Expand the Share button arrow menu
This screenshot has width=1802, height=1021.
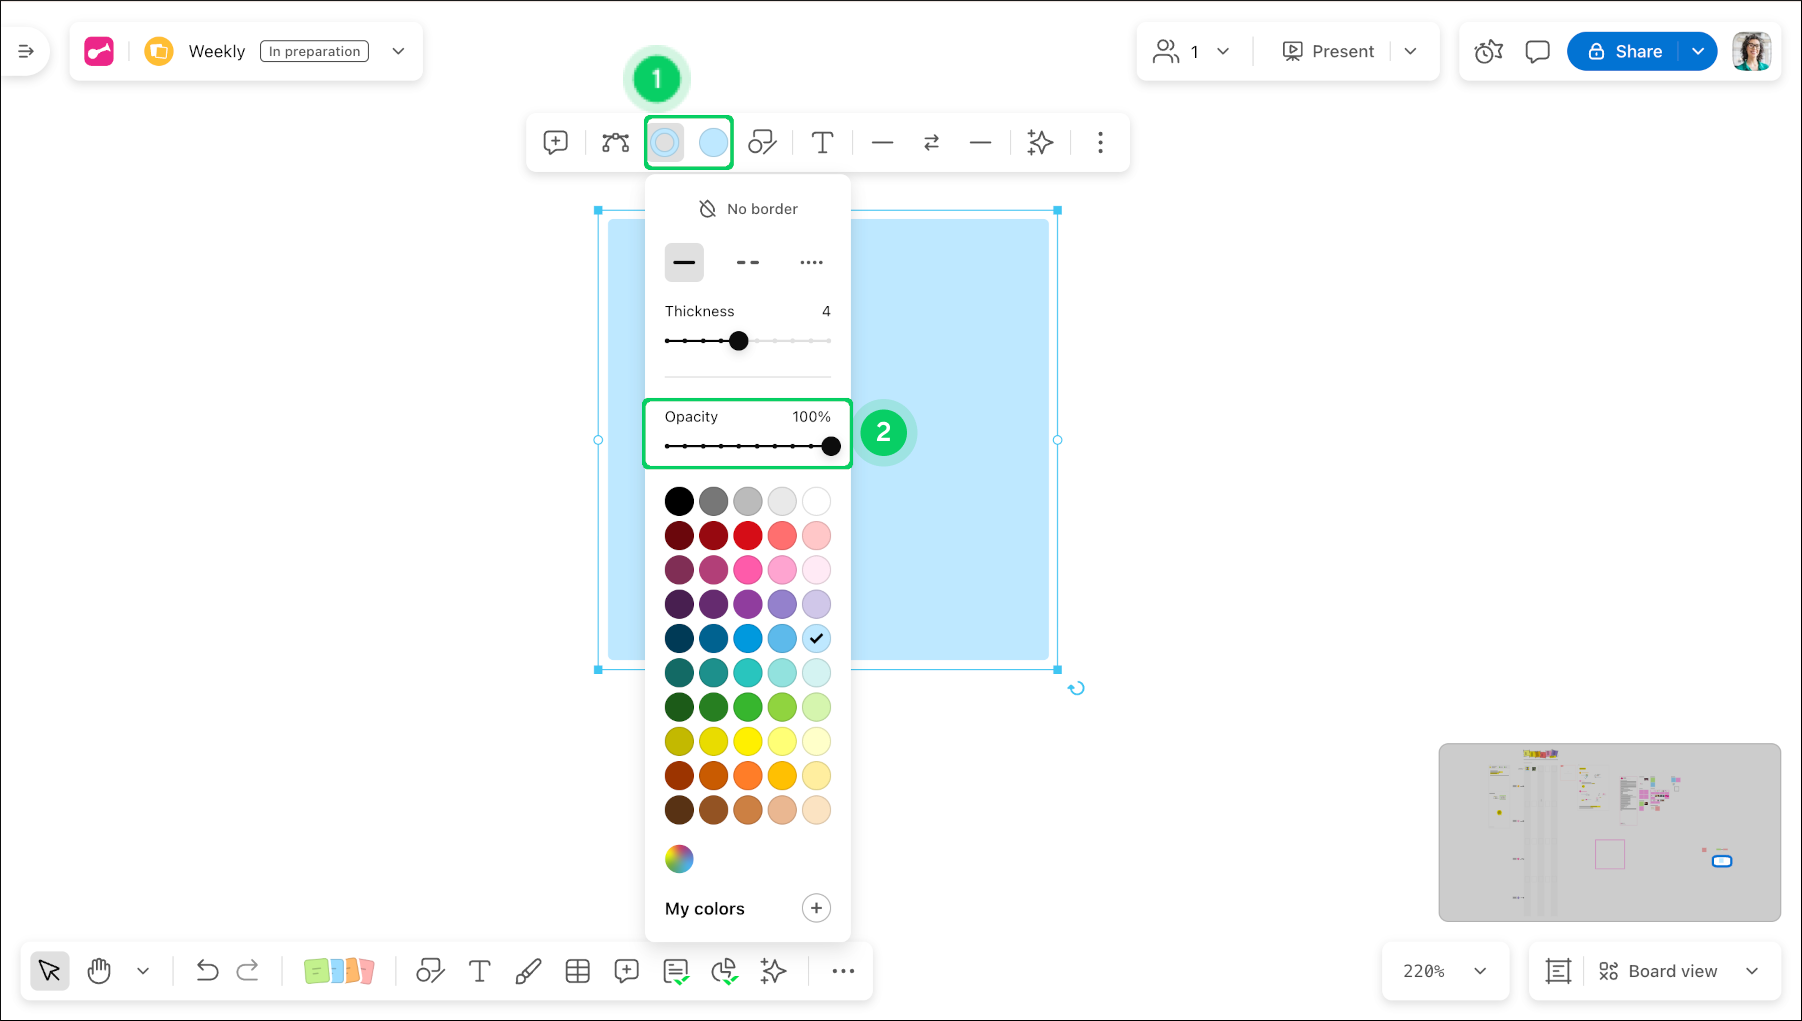(1698, 52)
